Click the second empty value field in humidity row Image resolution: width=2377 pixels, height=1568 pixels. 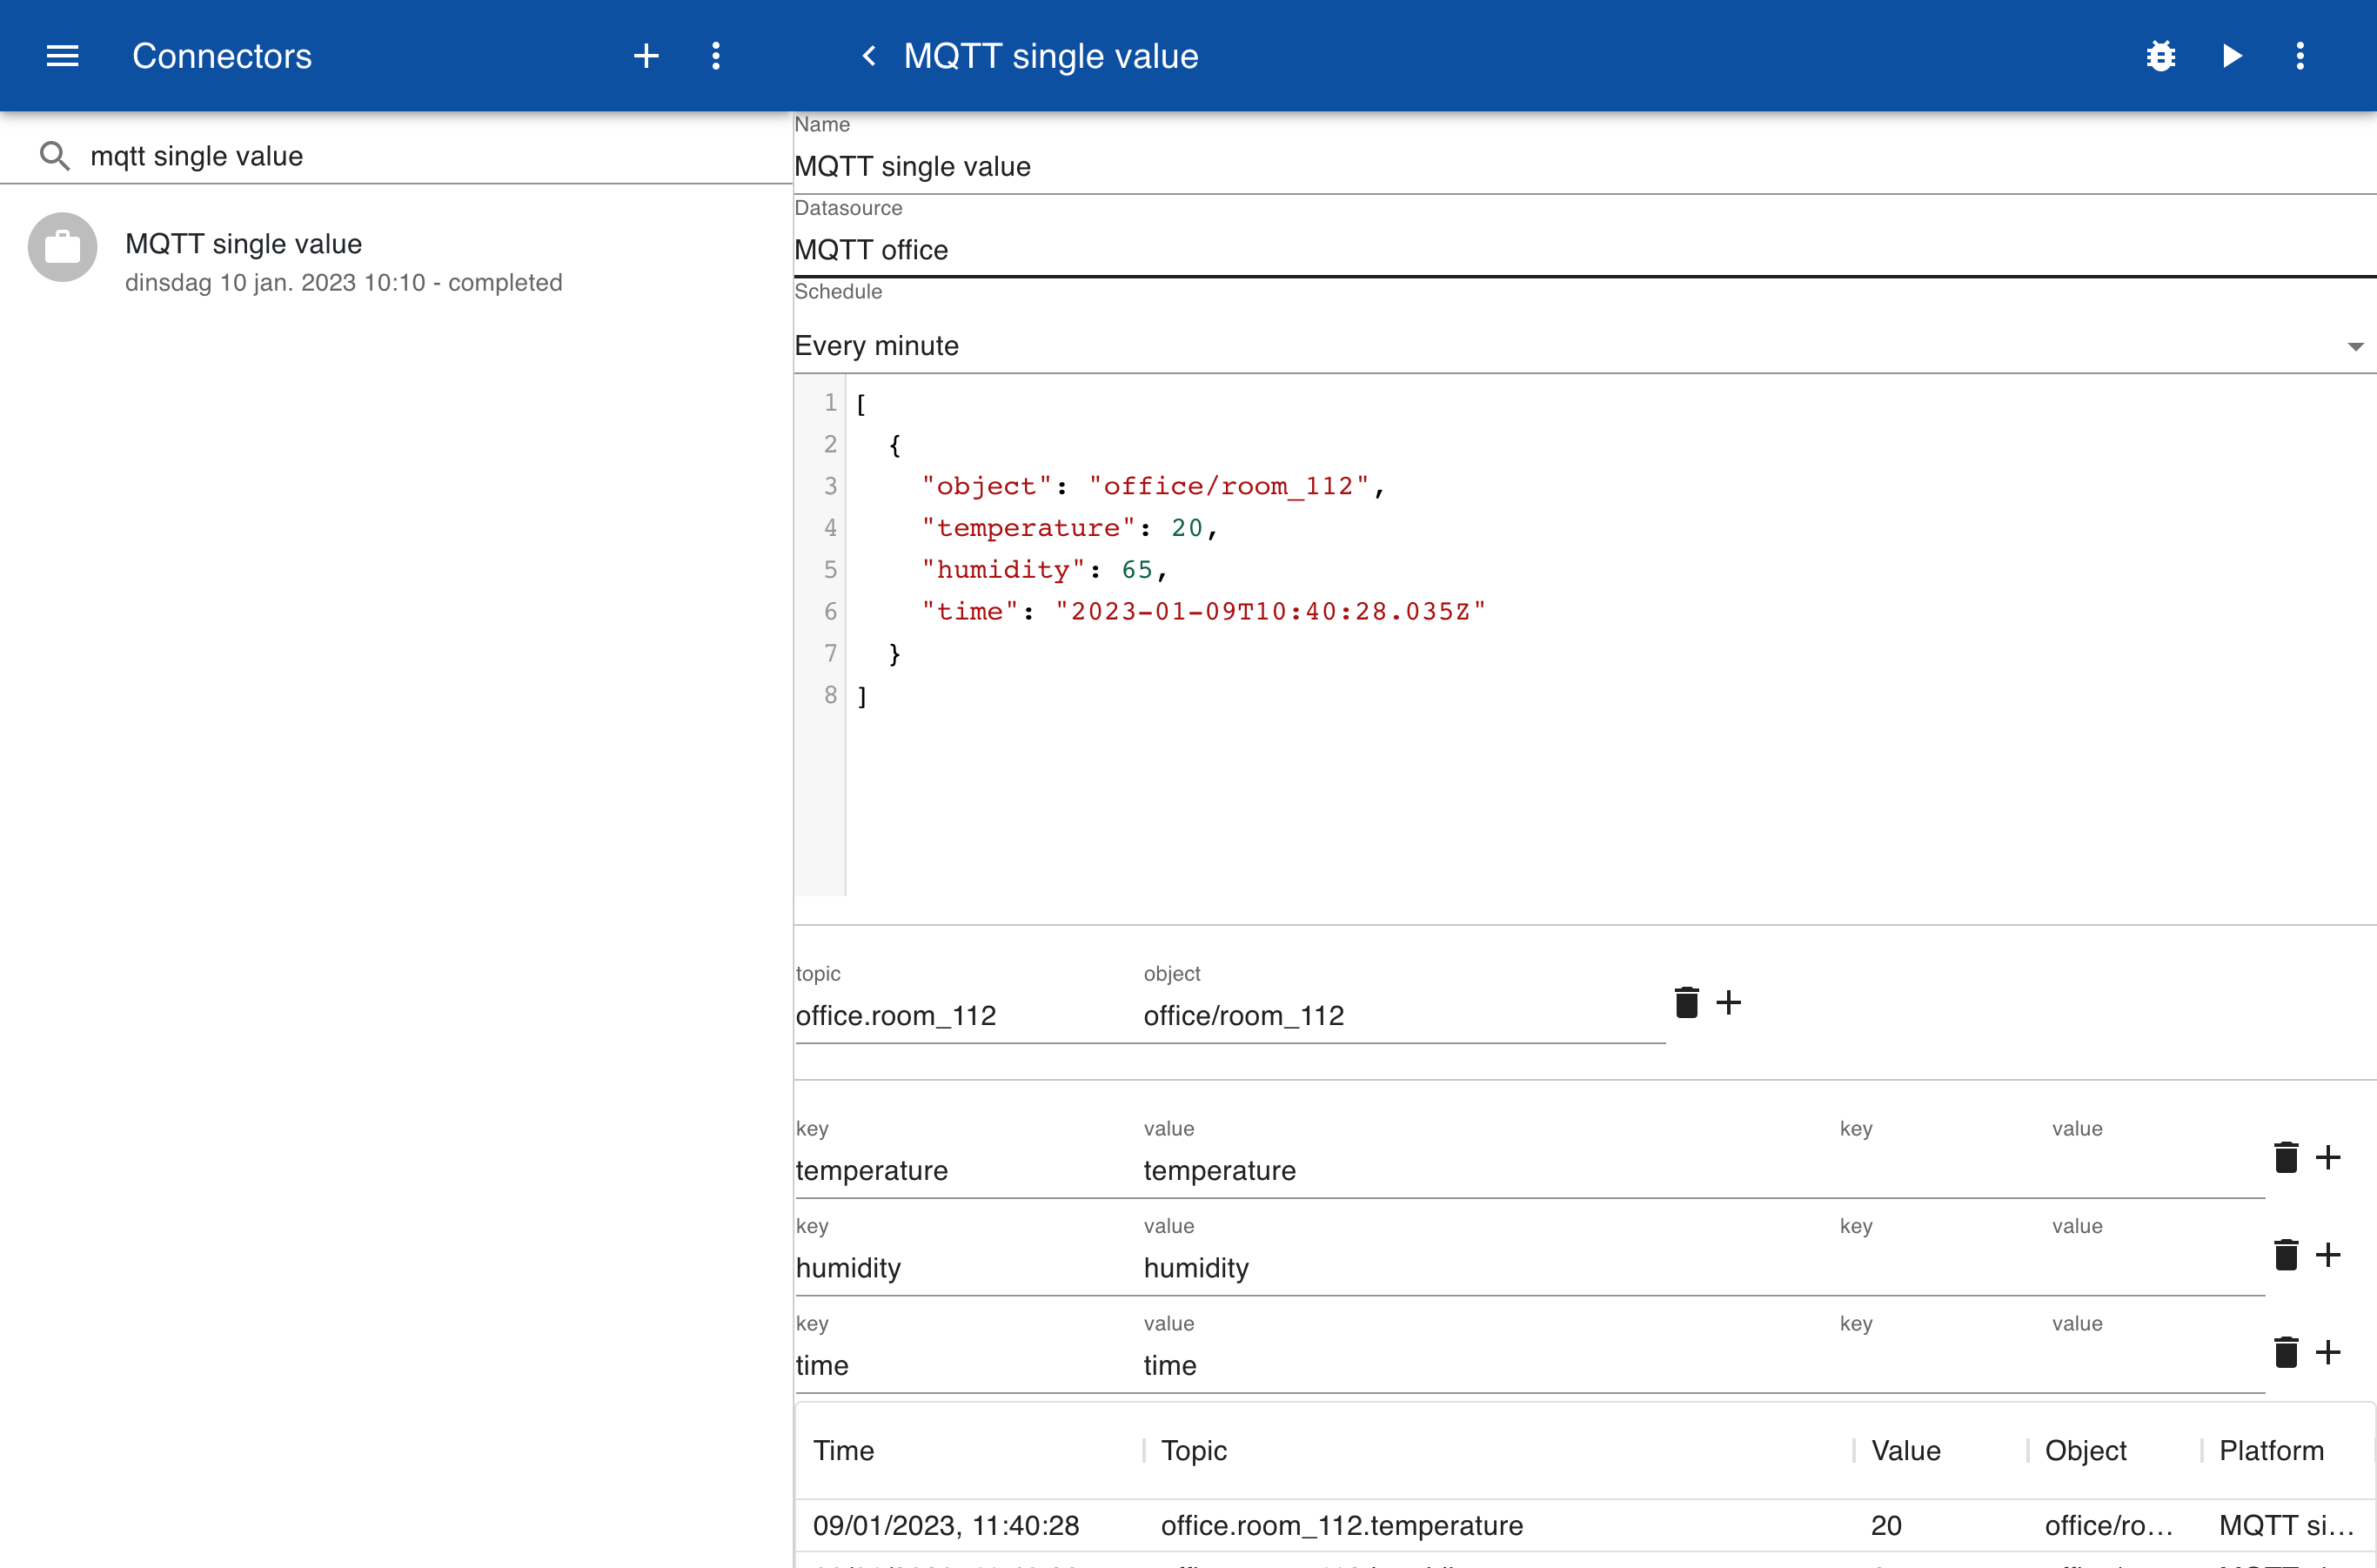[x=2157, y=1268]
